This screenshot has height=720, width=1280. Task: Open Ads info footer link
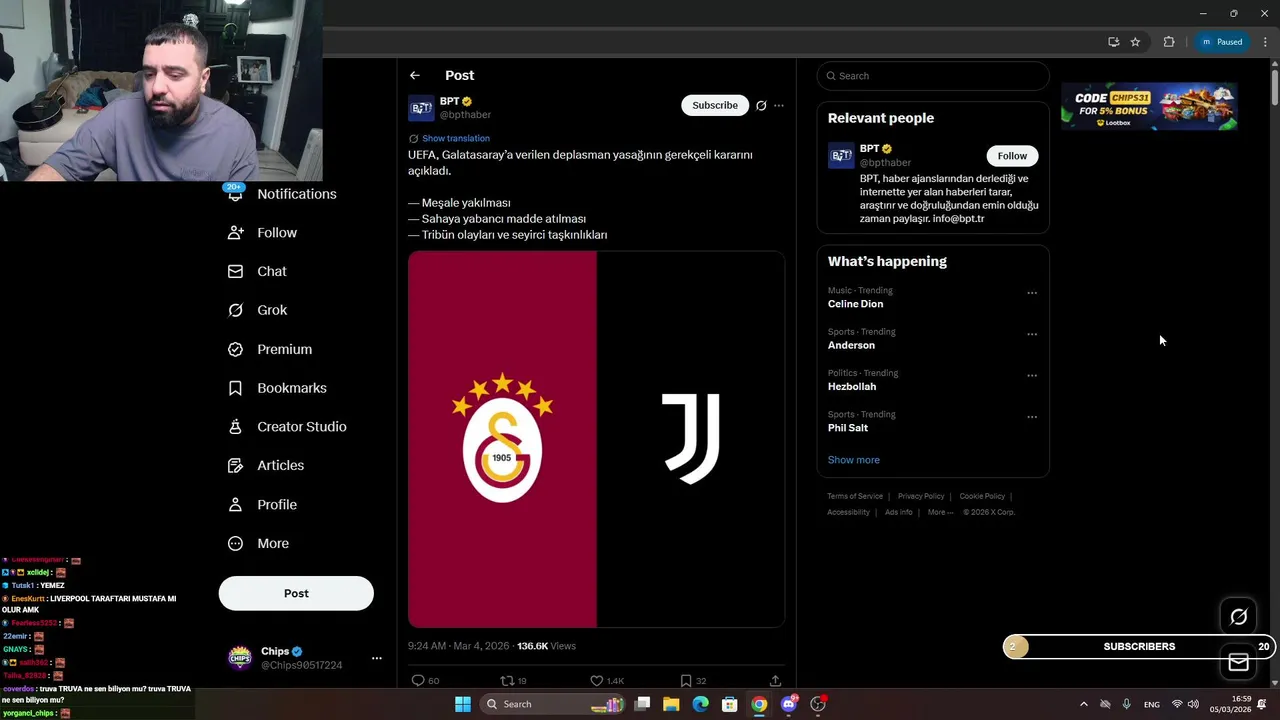coord(898,512)
